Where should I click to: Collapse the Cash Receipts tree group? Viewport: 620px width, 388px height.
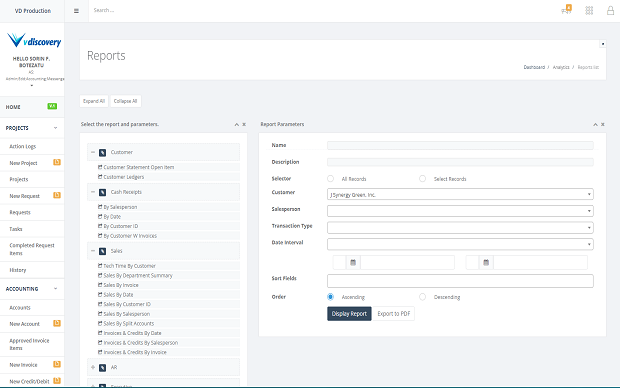point(93,192)
